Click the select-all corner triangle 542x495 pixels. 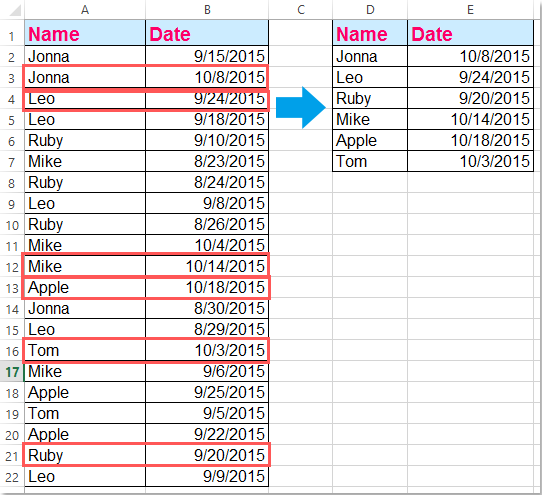pyautogui.click(x=15, y=10)
